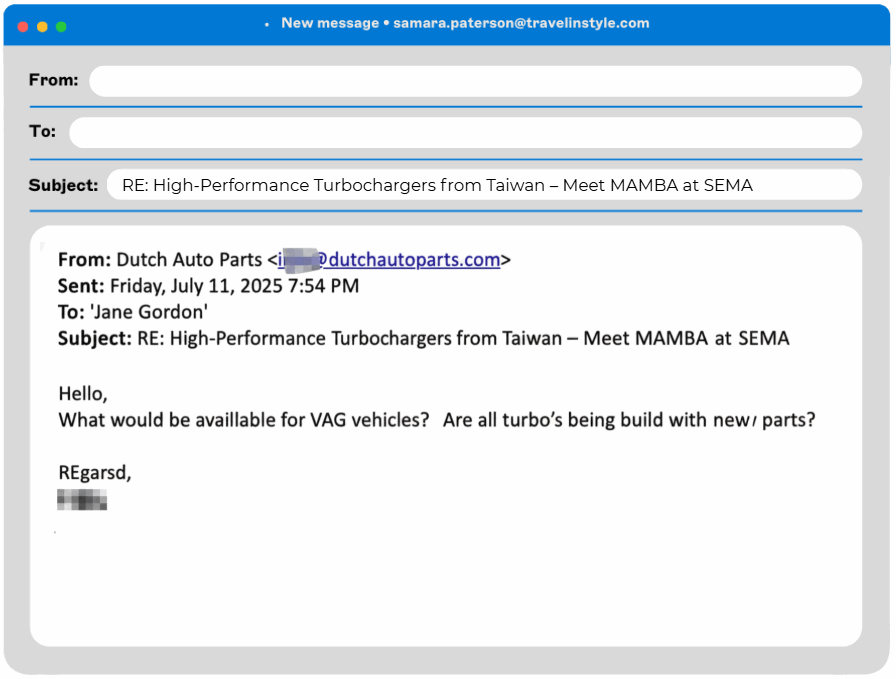Viewport: 896px width, 679px height.
Task: Click into the From input field
Action: coord(475,81)
